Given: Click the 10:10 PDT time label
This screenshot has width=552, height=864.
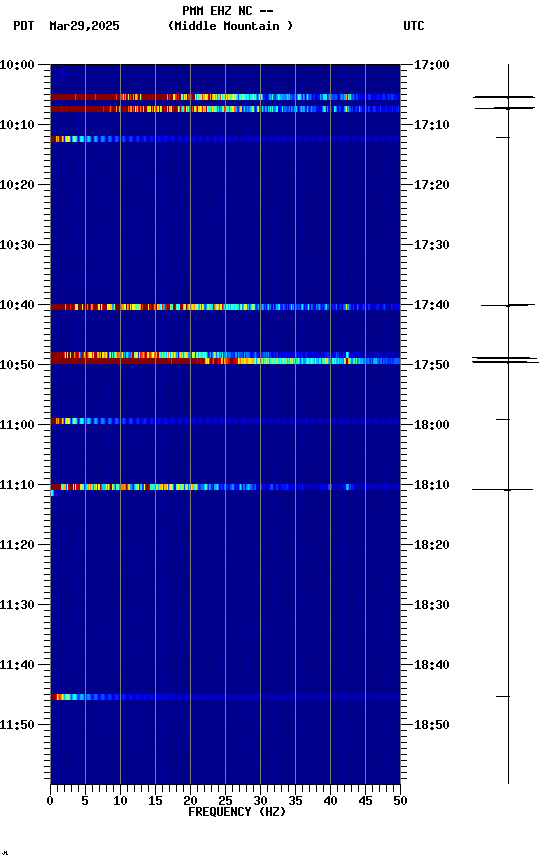Looking at the screenshot, I should click(17, 125).
